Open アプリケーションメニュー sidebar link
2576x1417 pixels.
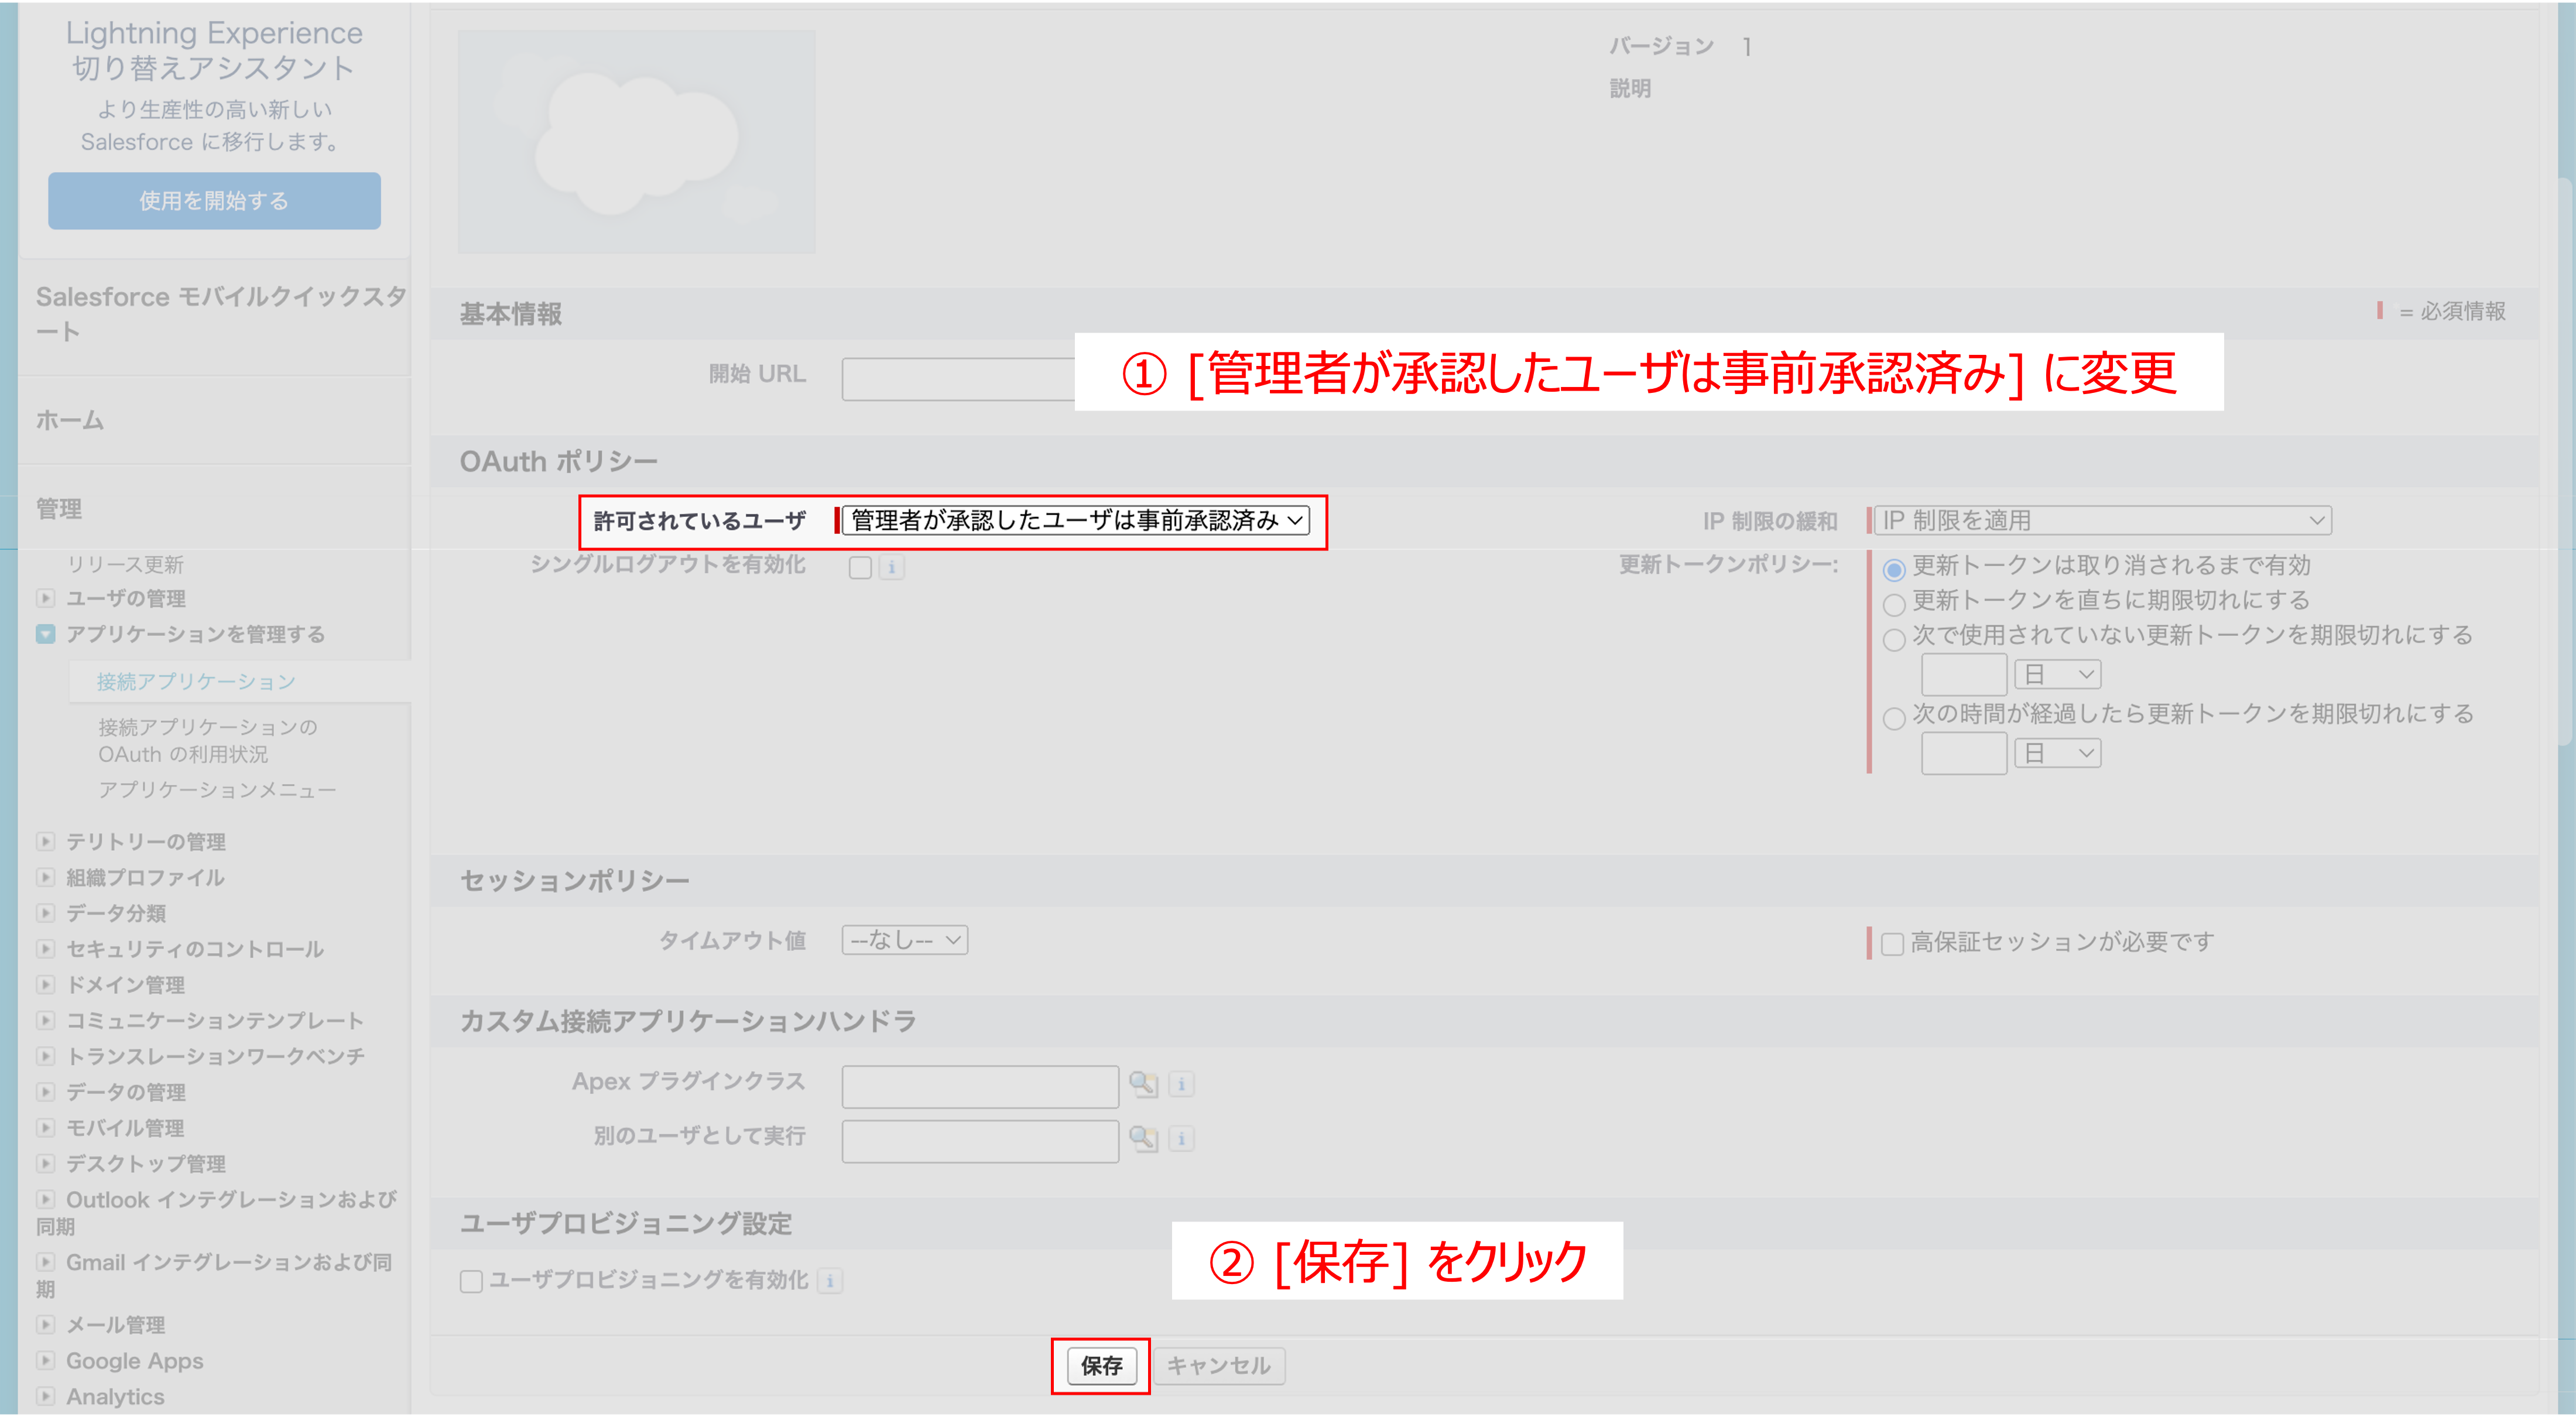point(217,790)
